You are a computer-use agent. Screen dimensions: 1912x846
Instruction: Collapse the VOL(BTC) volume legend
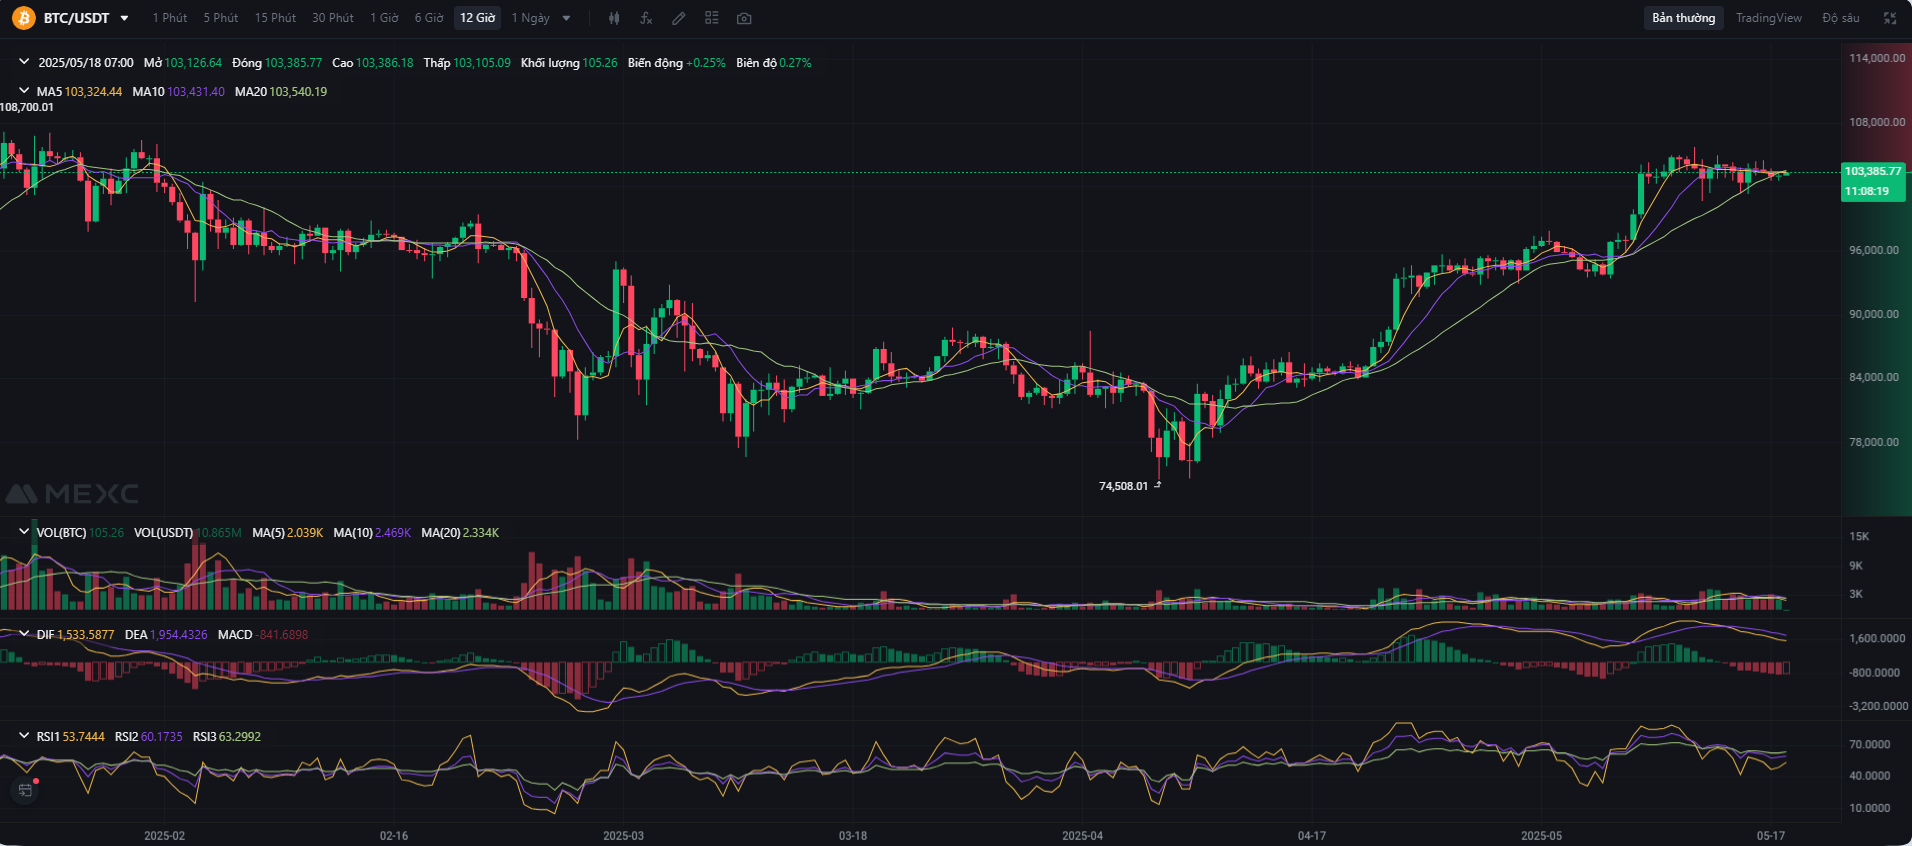tap(24, 532)
